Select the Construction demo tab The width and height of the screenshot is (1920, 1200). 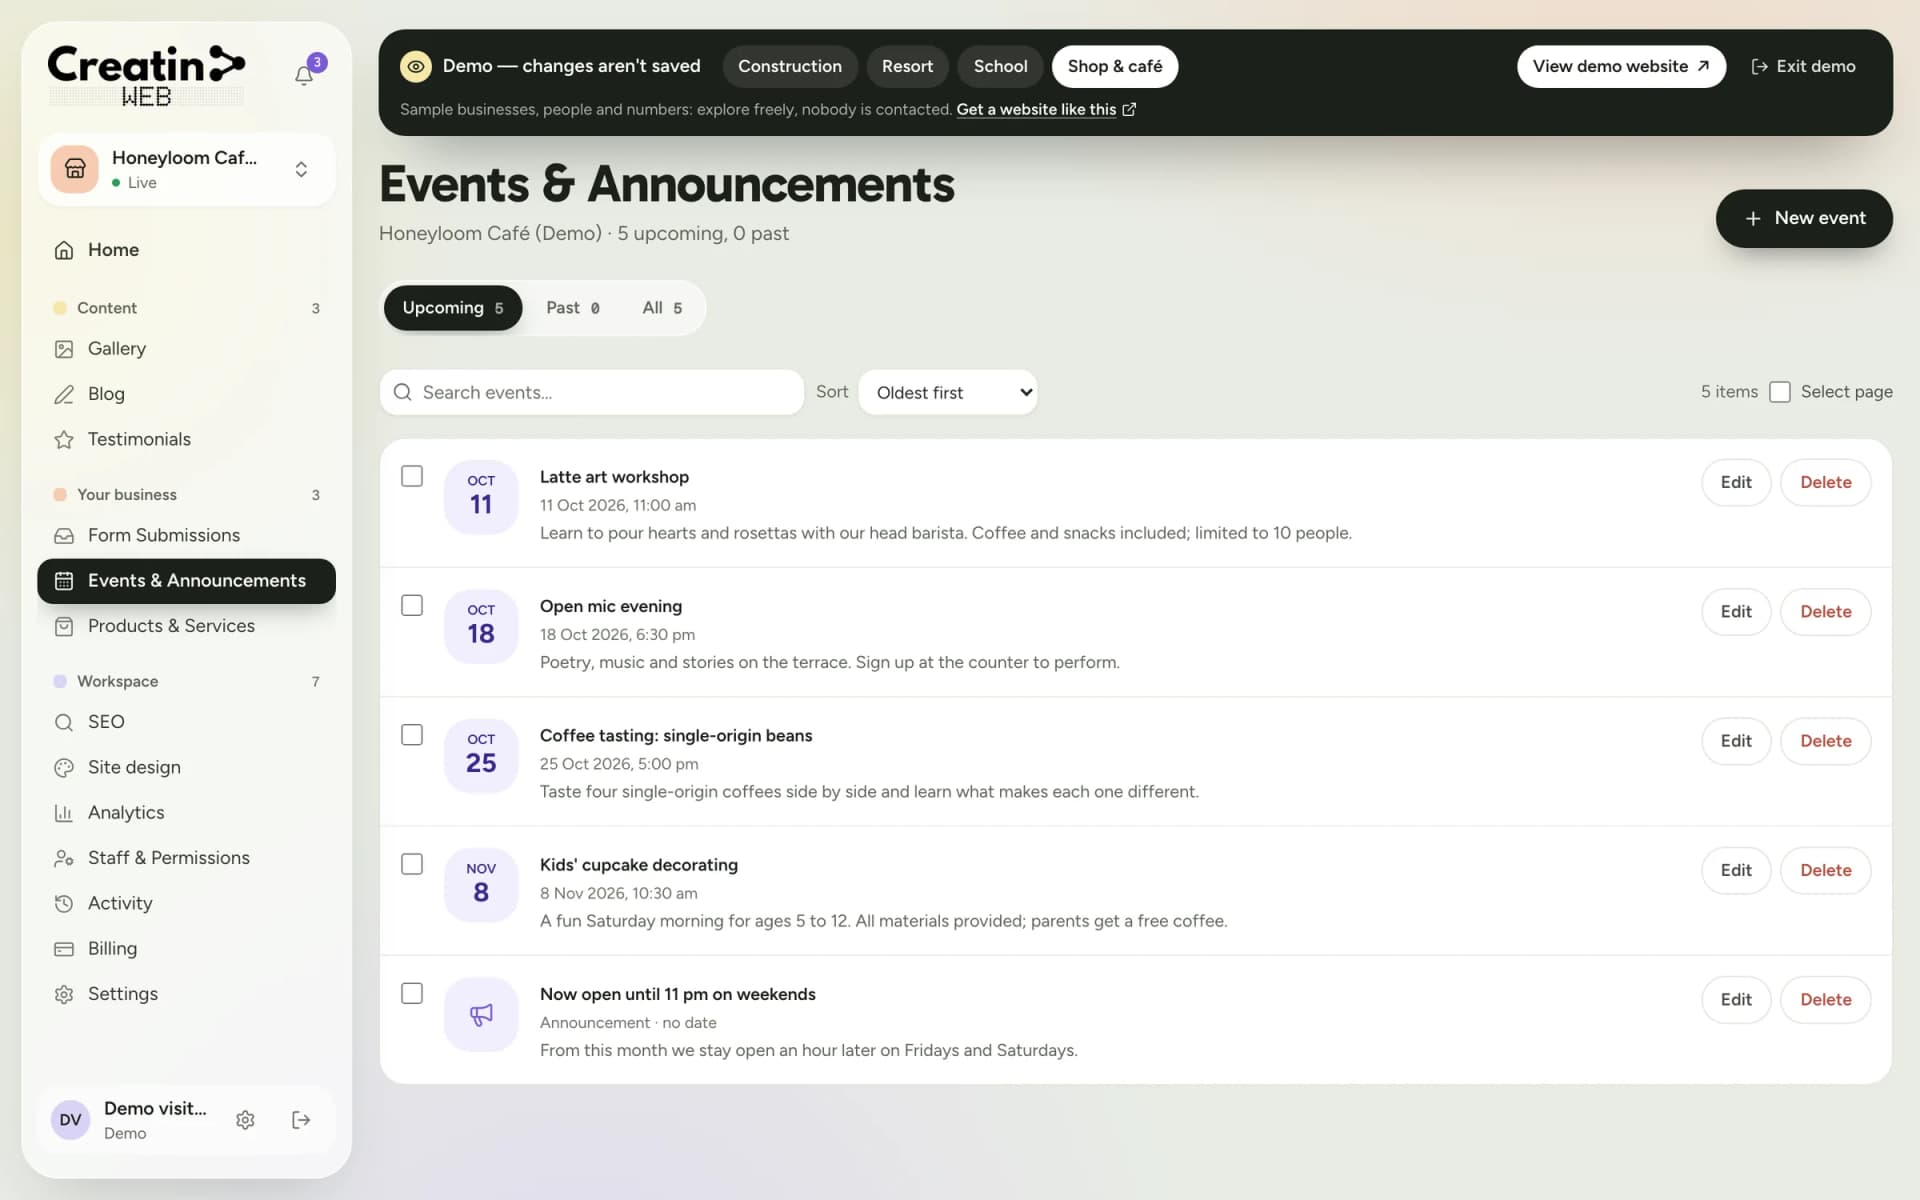[790, 66]
